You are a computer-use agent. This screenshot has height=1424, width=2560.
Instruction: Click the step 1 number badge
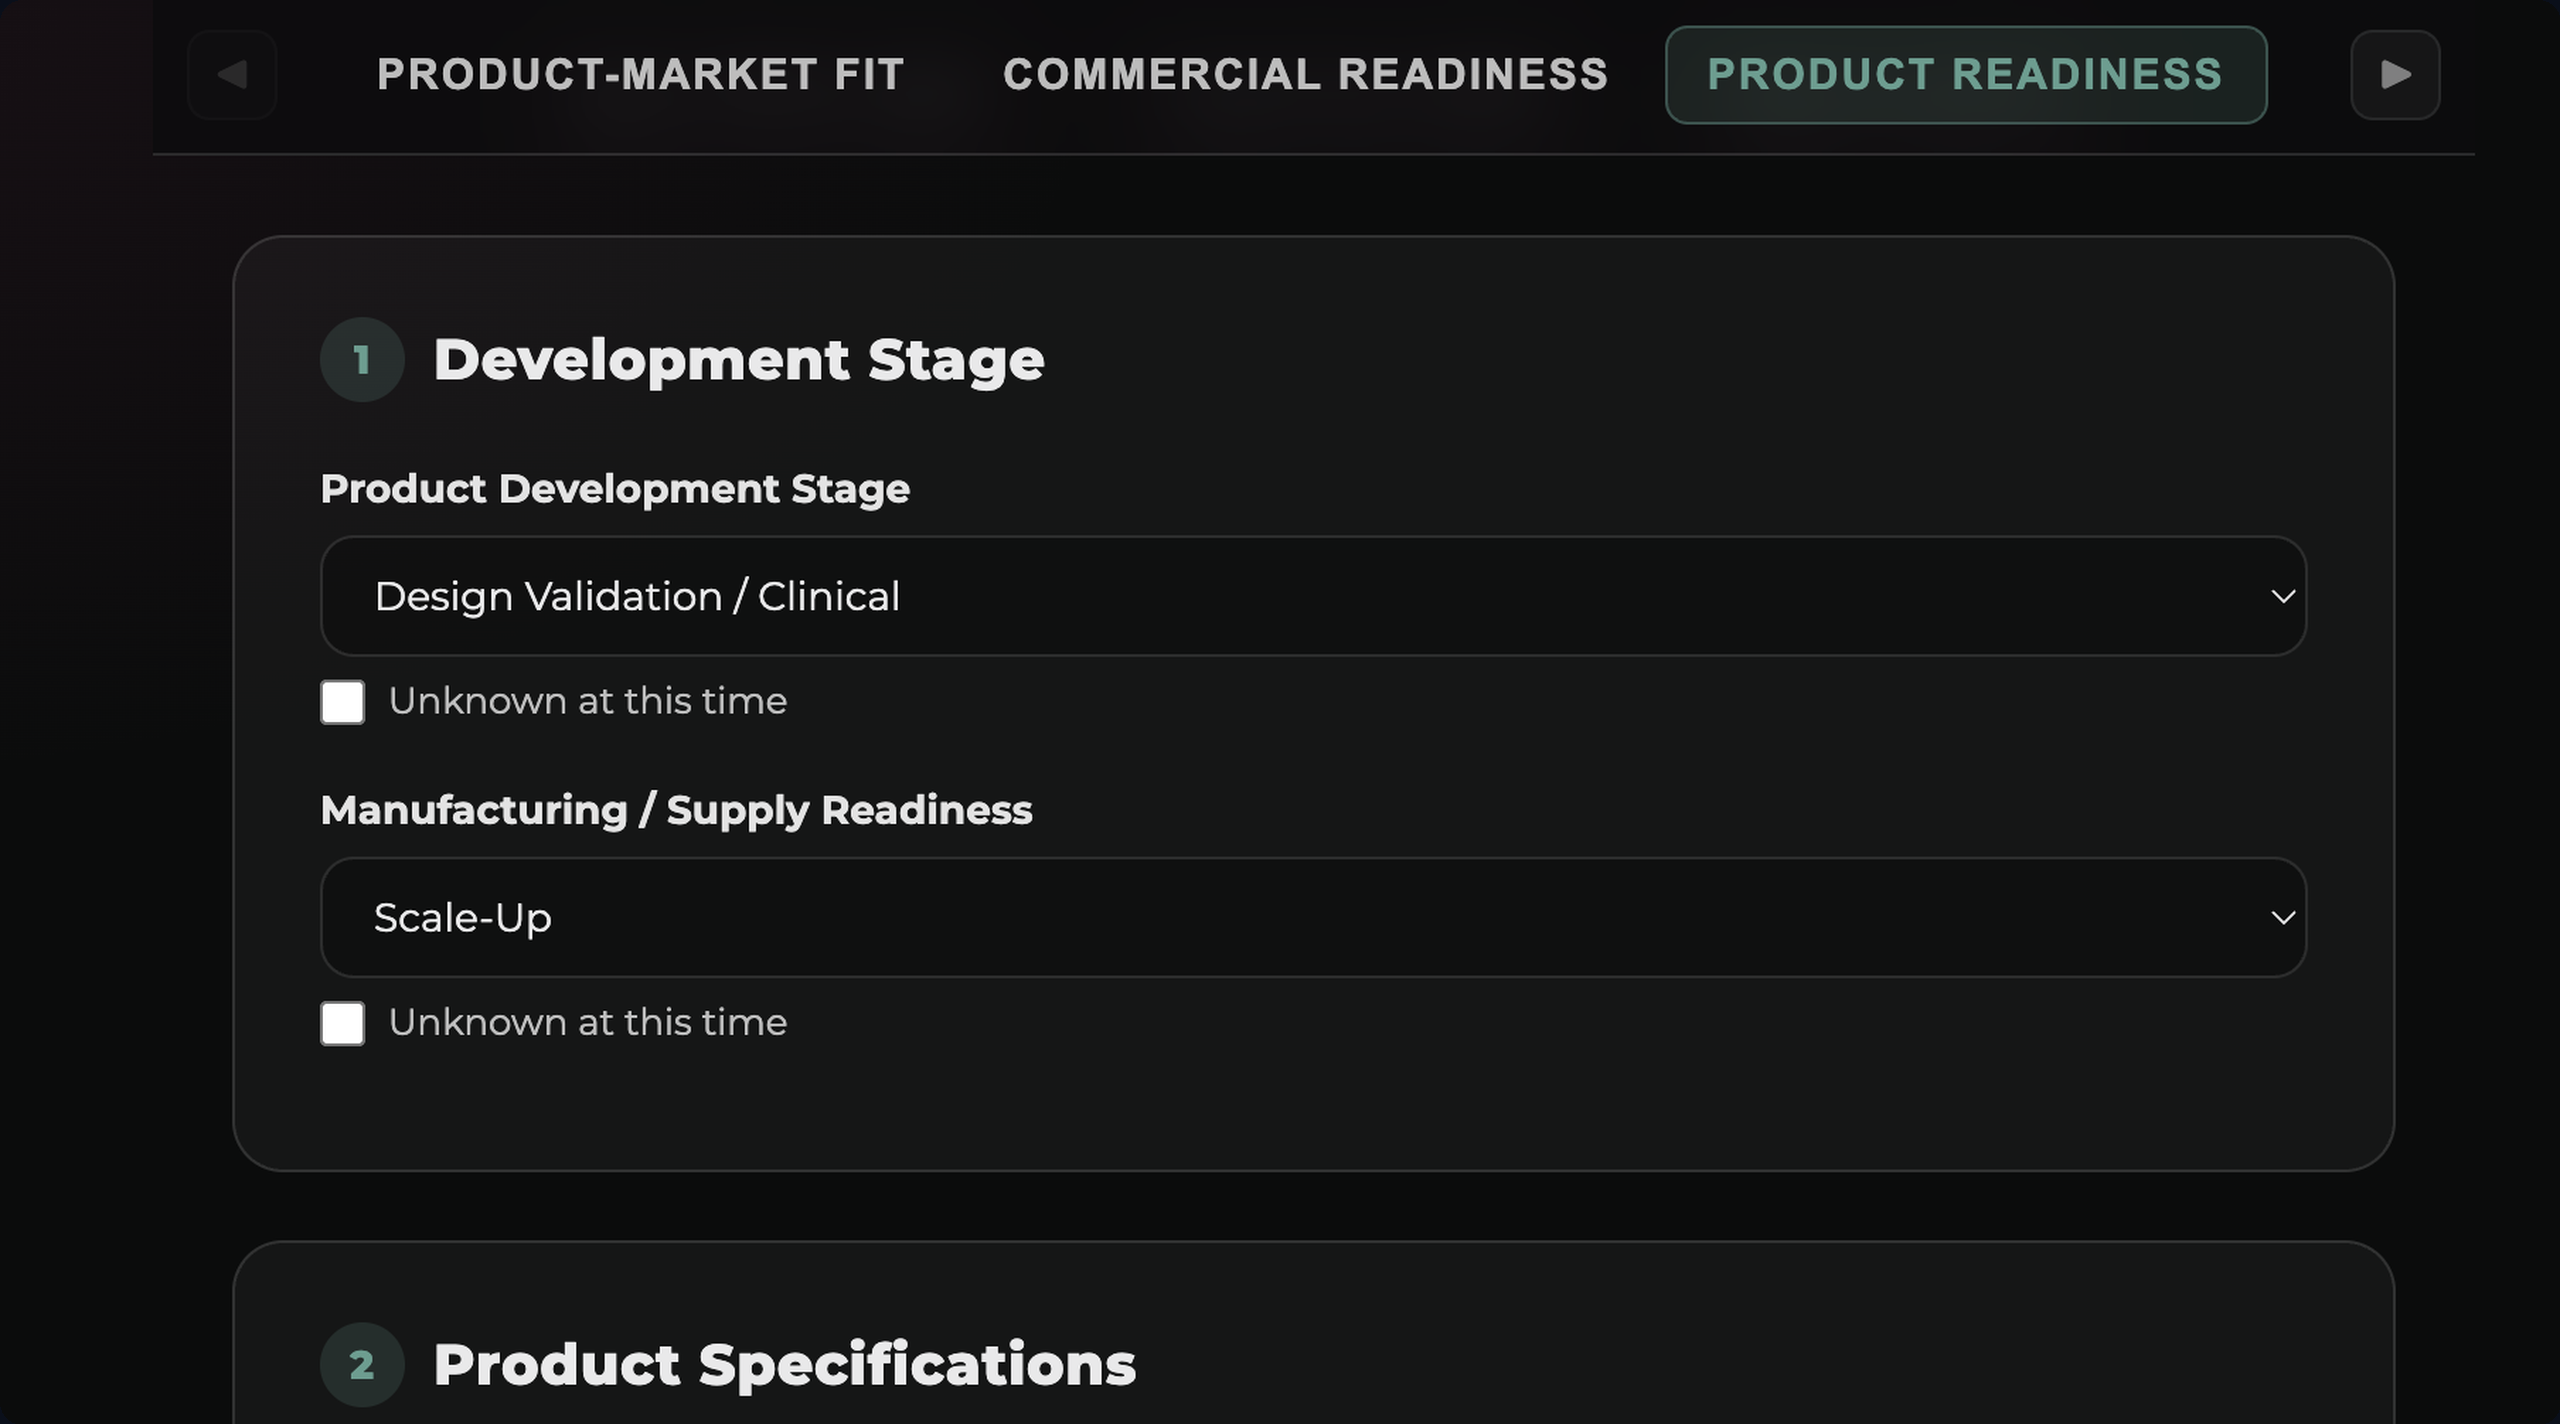tap(362, 360)
